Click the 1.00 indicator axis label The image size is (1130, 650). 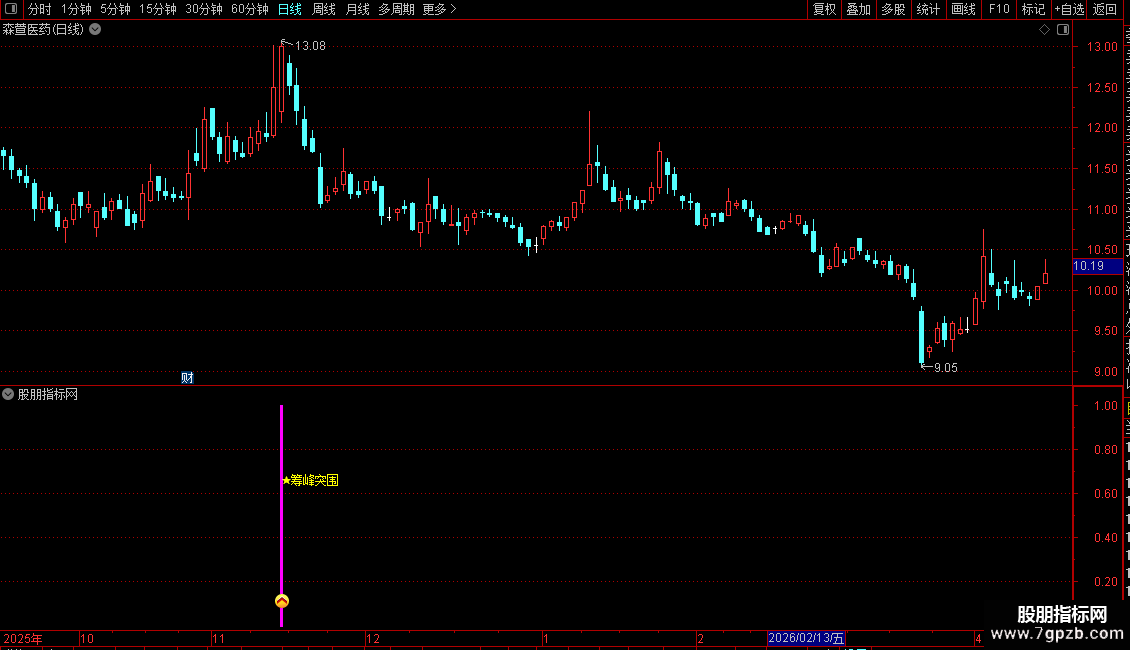coord(1106,406)
